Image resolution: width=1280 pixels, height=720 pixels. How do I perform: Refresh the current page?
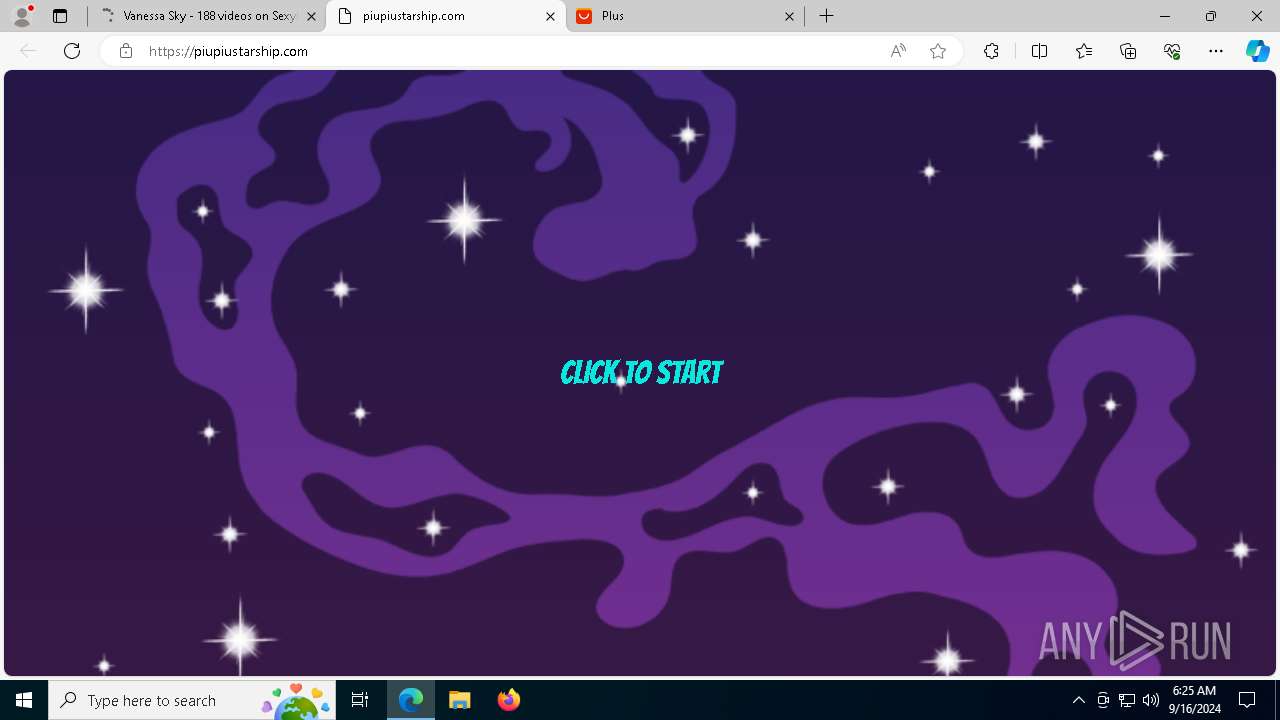coord(72,51)
